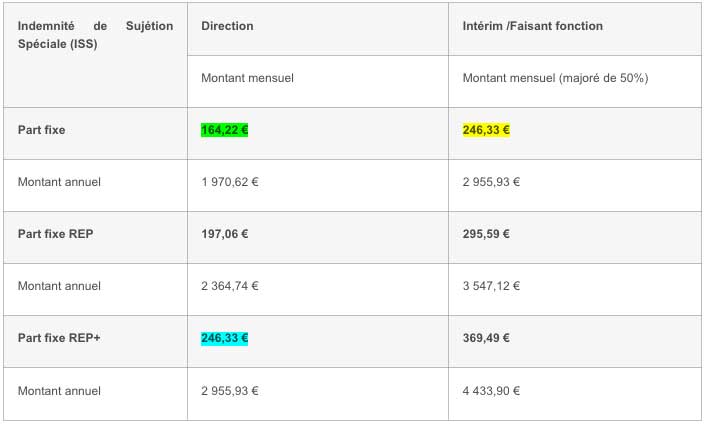Select the 2 364,74 € annual amount
The image size is (706, 424).
pos(230,286)
